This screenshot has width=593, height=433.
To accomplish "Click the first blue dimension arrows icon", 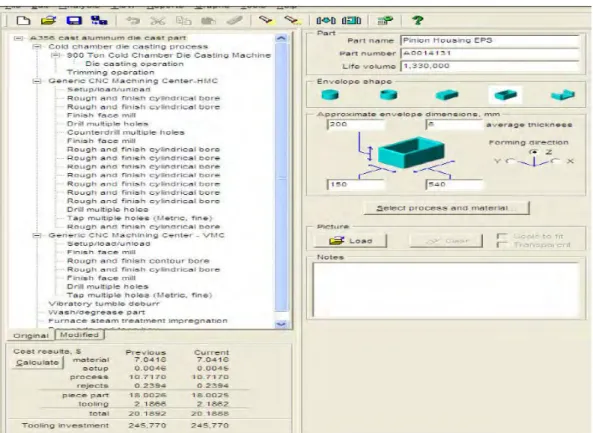I will point(326,20).
